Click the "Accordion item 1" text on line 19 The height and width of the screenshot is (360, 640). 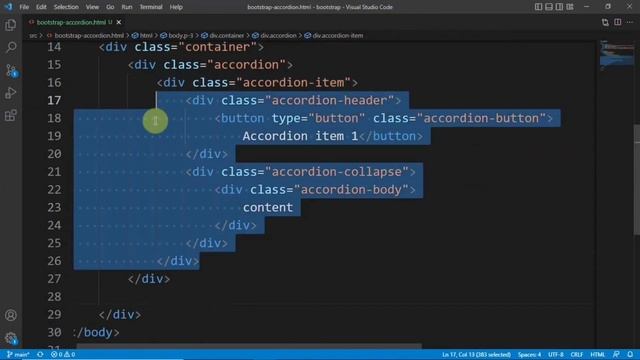pos(300,136)
